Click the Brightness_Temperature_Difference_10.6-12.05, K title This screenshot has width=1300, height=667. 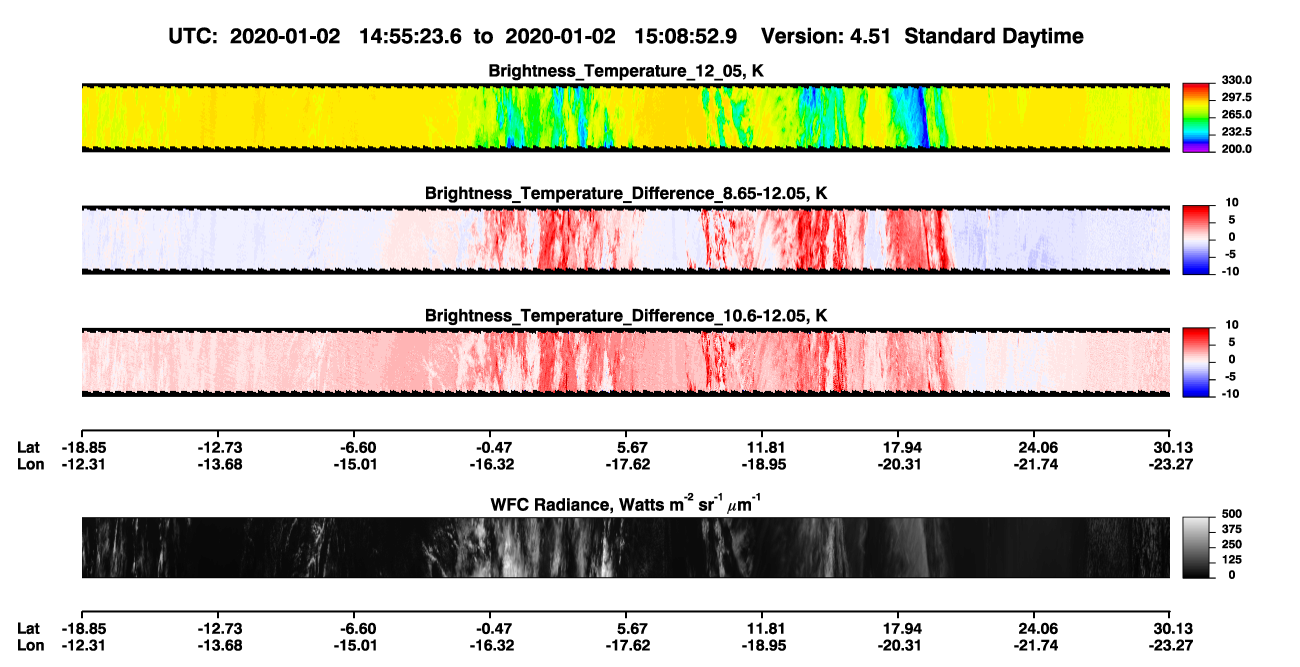click(x=626, y=315)
